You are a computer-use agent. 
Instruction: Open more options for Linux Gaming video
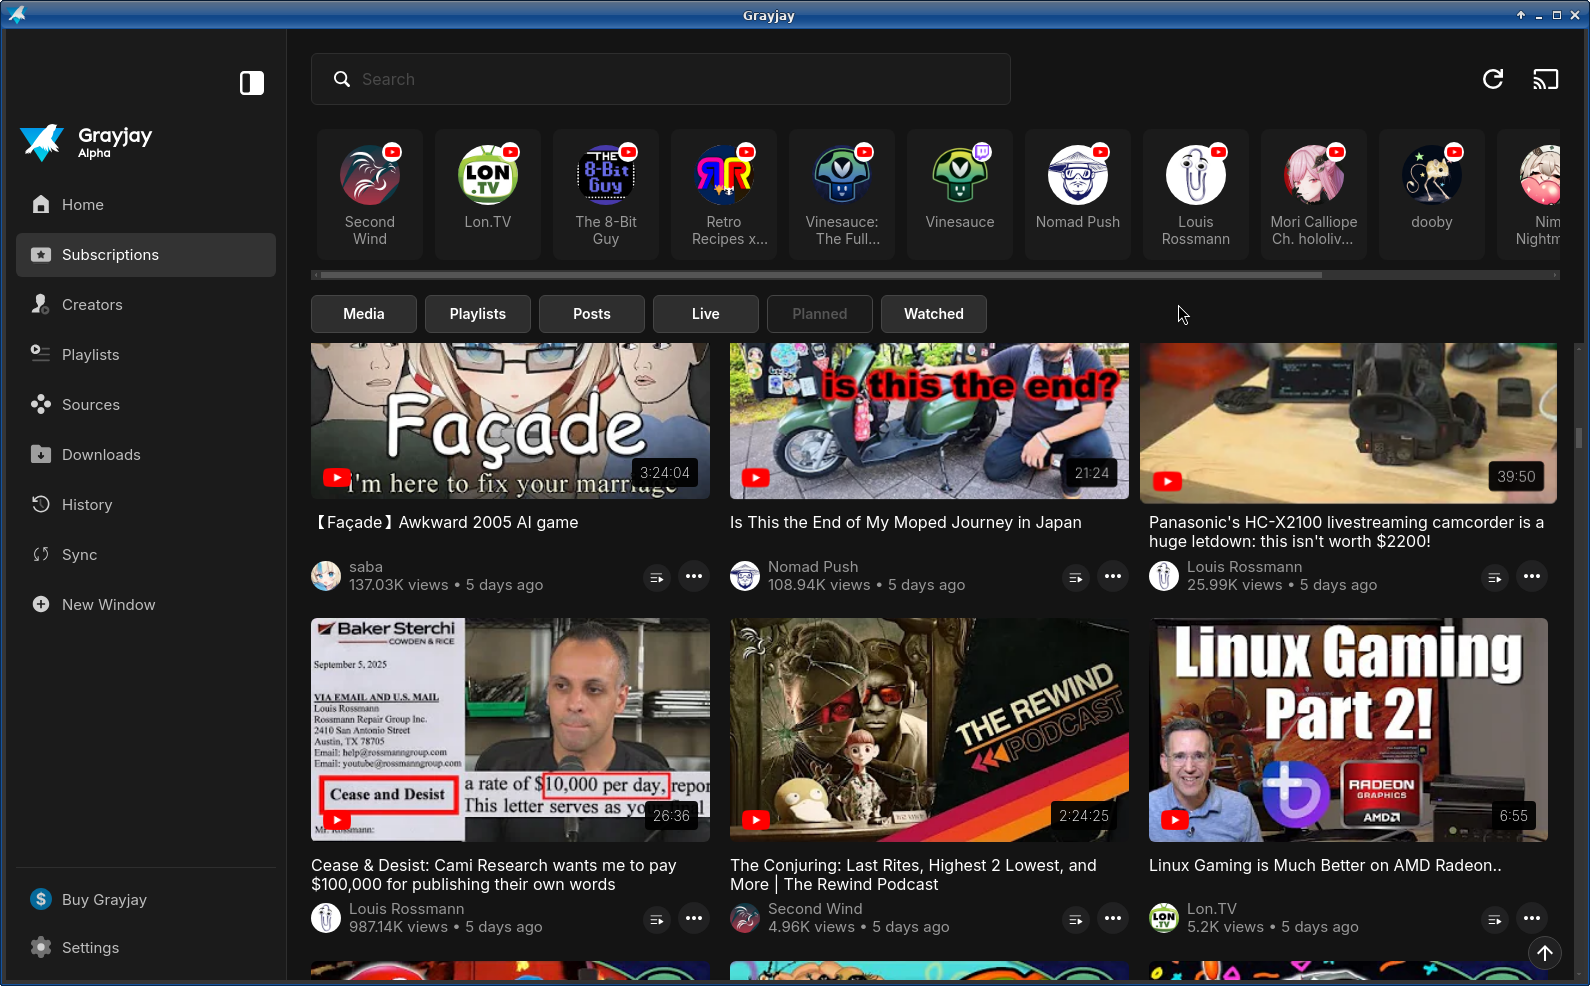coord(1532,919)
